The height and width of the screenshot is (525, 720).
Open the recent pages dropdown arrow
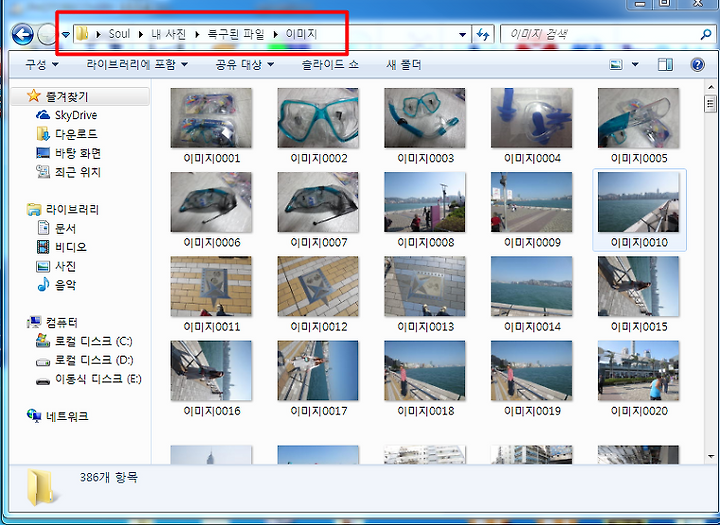pyautogui.click(x=66, y=34)
